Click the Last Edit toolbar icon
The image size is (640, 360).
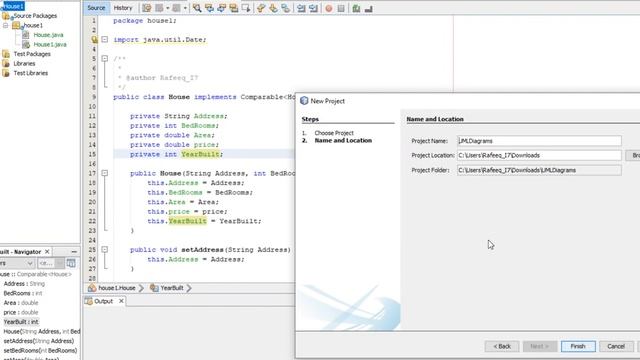pyautogui.click(x=147, y=8)
